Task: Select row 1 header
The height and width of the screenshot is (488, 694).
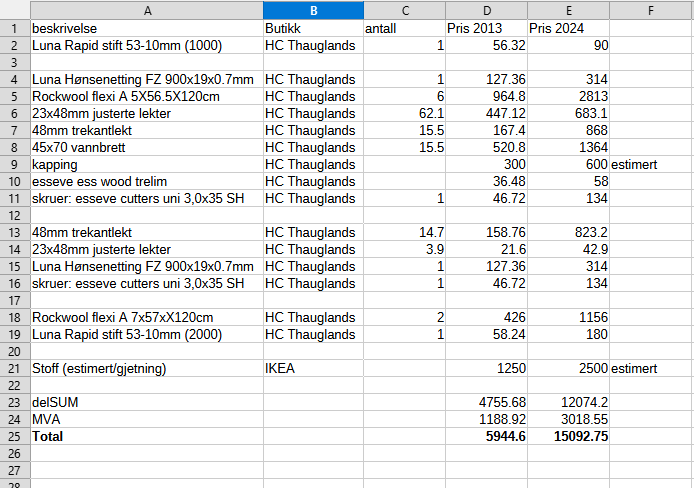Action: [x=15, y=28]
